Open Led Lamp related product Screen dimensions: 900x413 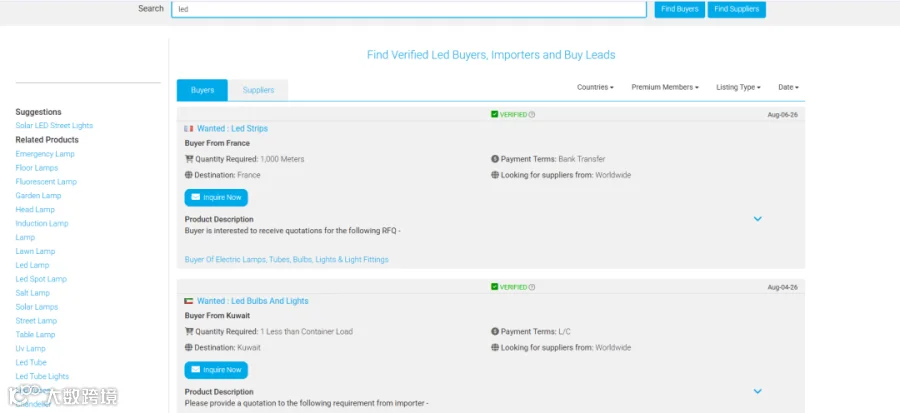[32, 265]
